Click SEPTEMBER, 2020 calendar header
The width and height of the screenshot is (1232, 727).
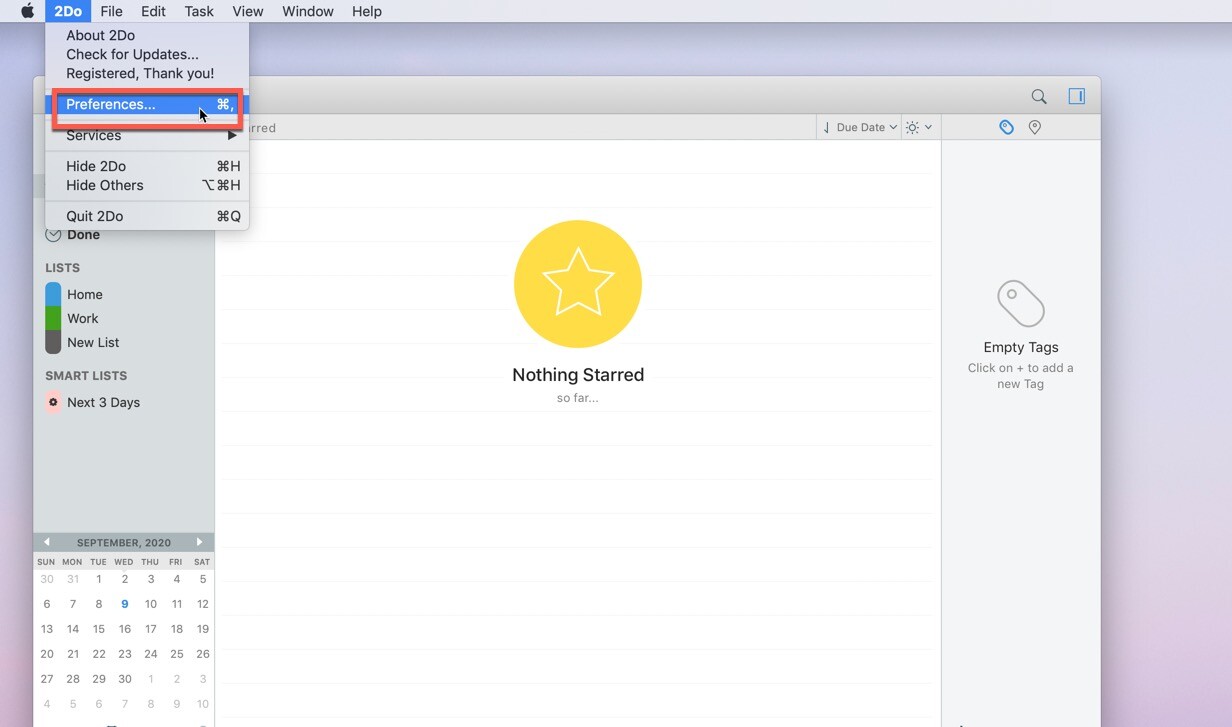tap(124, 543)
